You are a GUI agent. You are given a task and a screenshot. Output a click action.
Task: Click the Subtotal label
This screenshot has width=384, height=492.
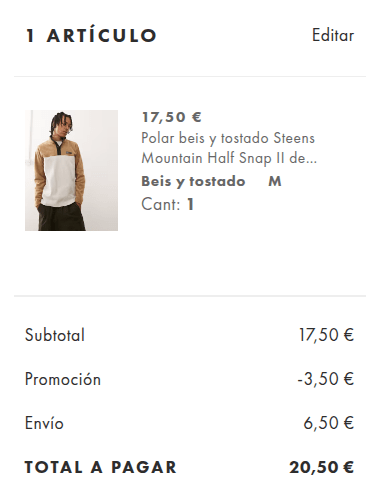(55, 335)
